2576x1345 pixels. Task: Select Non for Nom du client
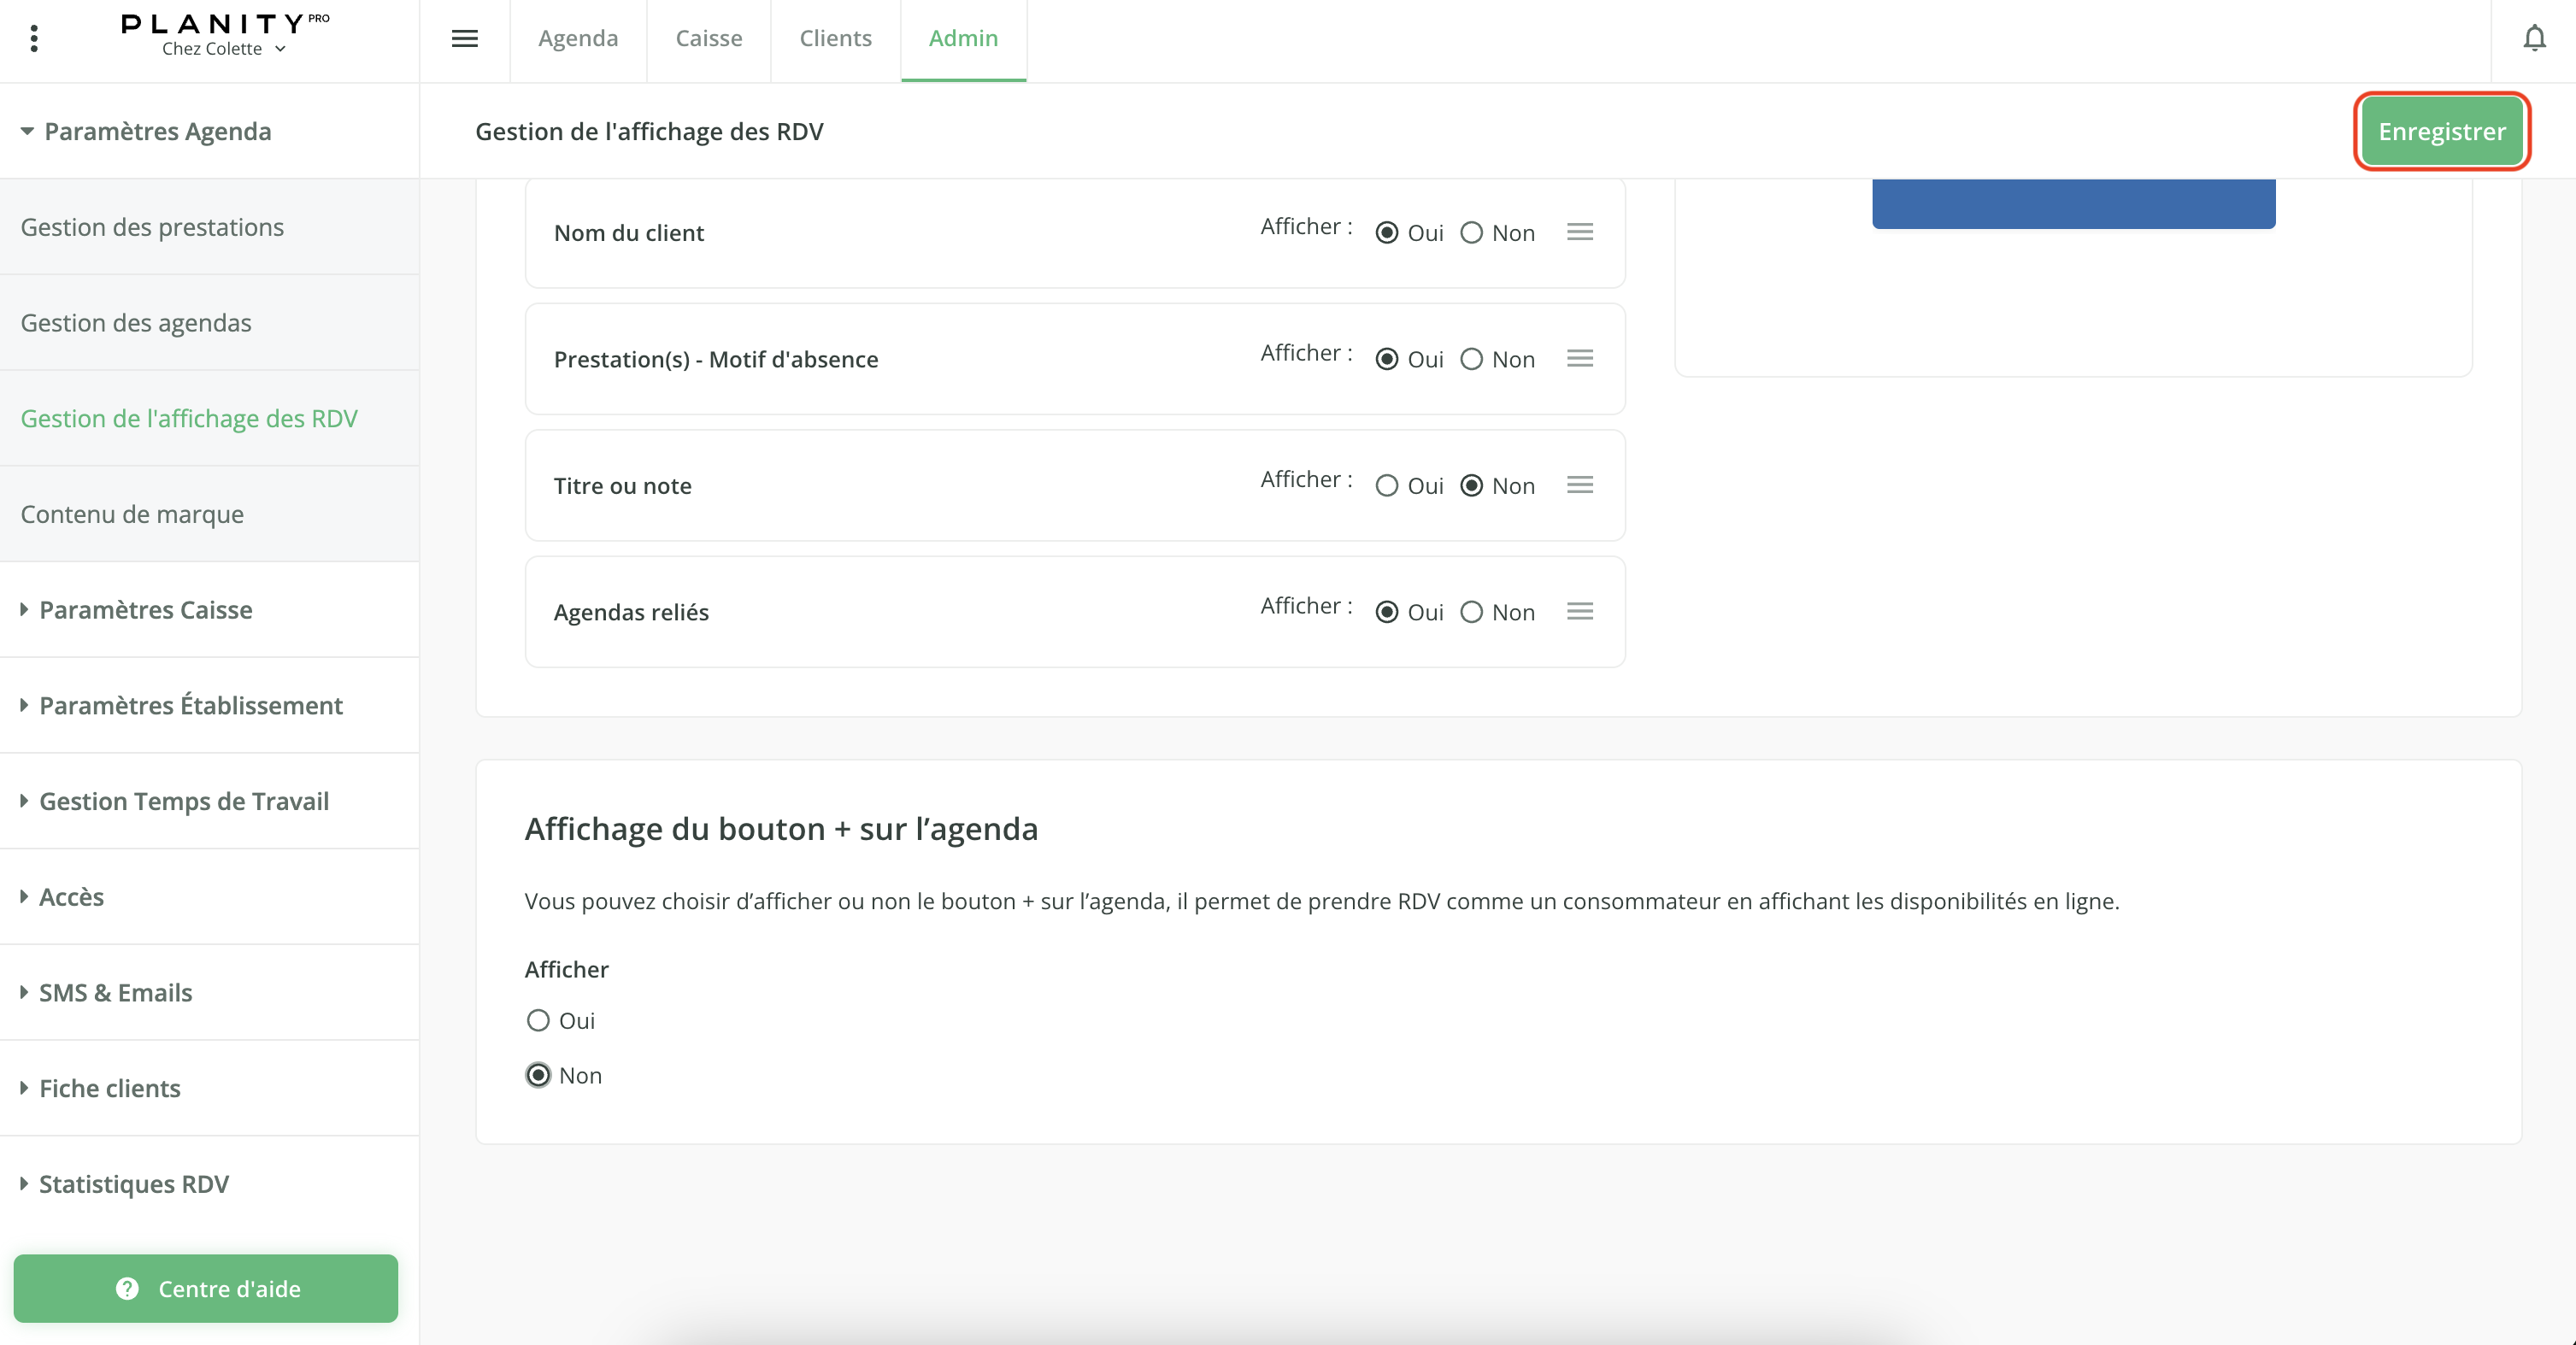(x=1471, y=233)
